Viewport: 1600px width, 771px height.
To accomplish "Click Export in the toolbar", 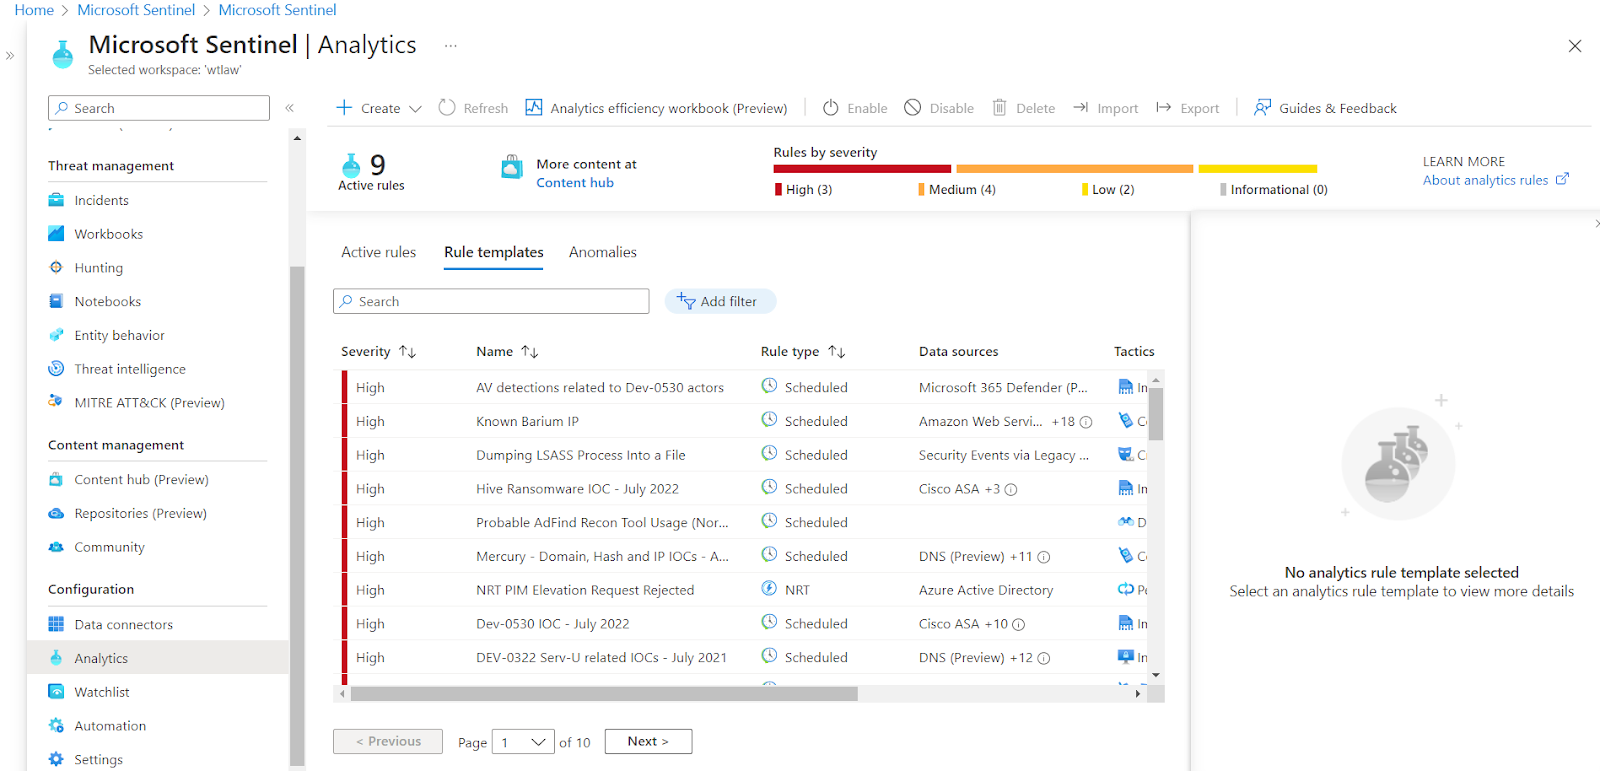I will click(1188, 108).
